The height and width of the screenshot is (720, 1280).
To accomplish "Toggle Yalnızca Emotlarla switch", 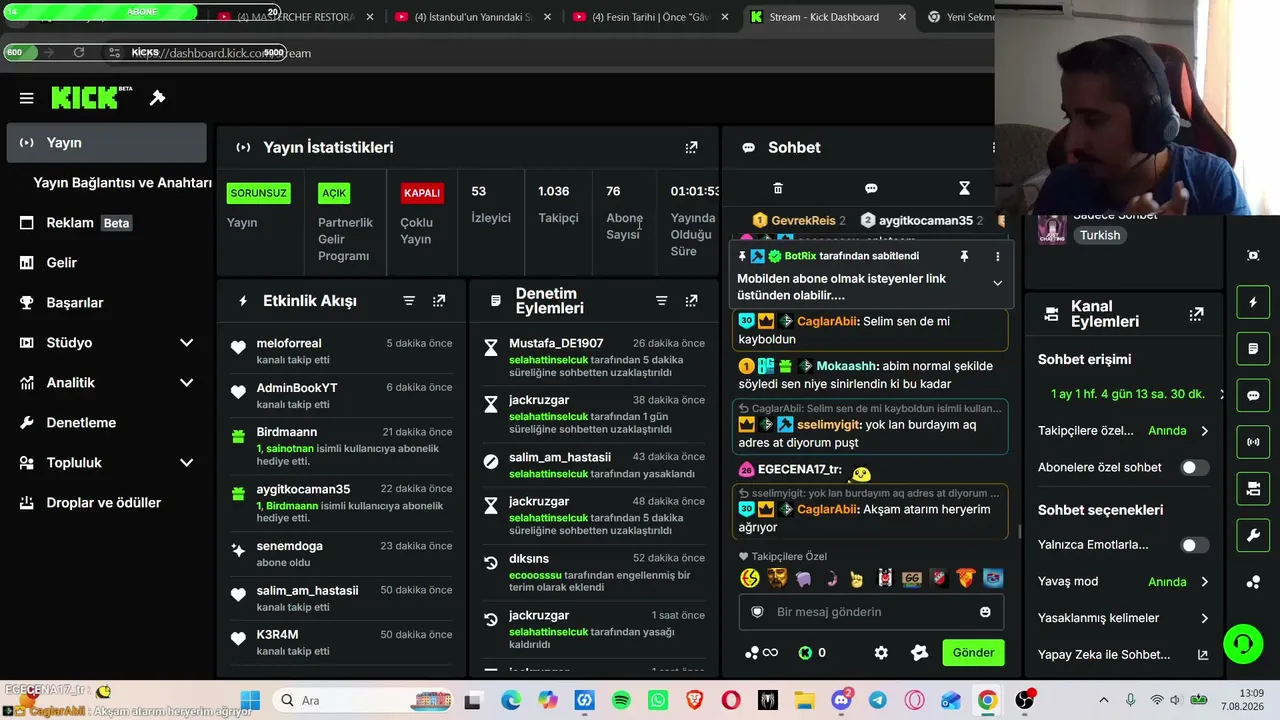I will tap(1195, 545).
